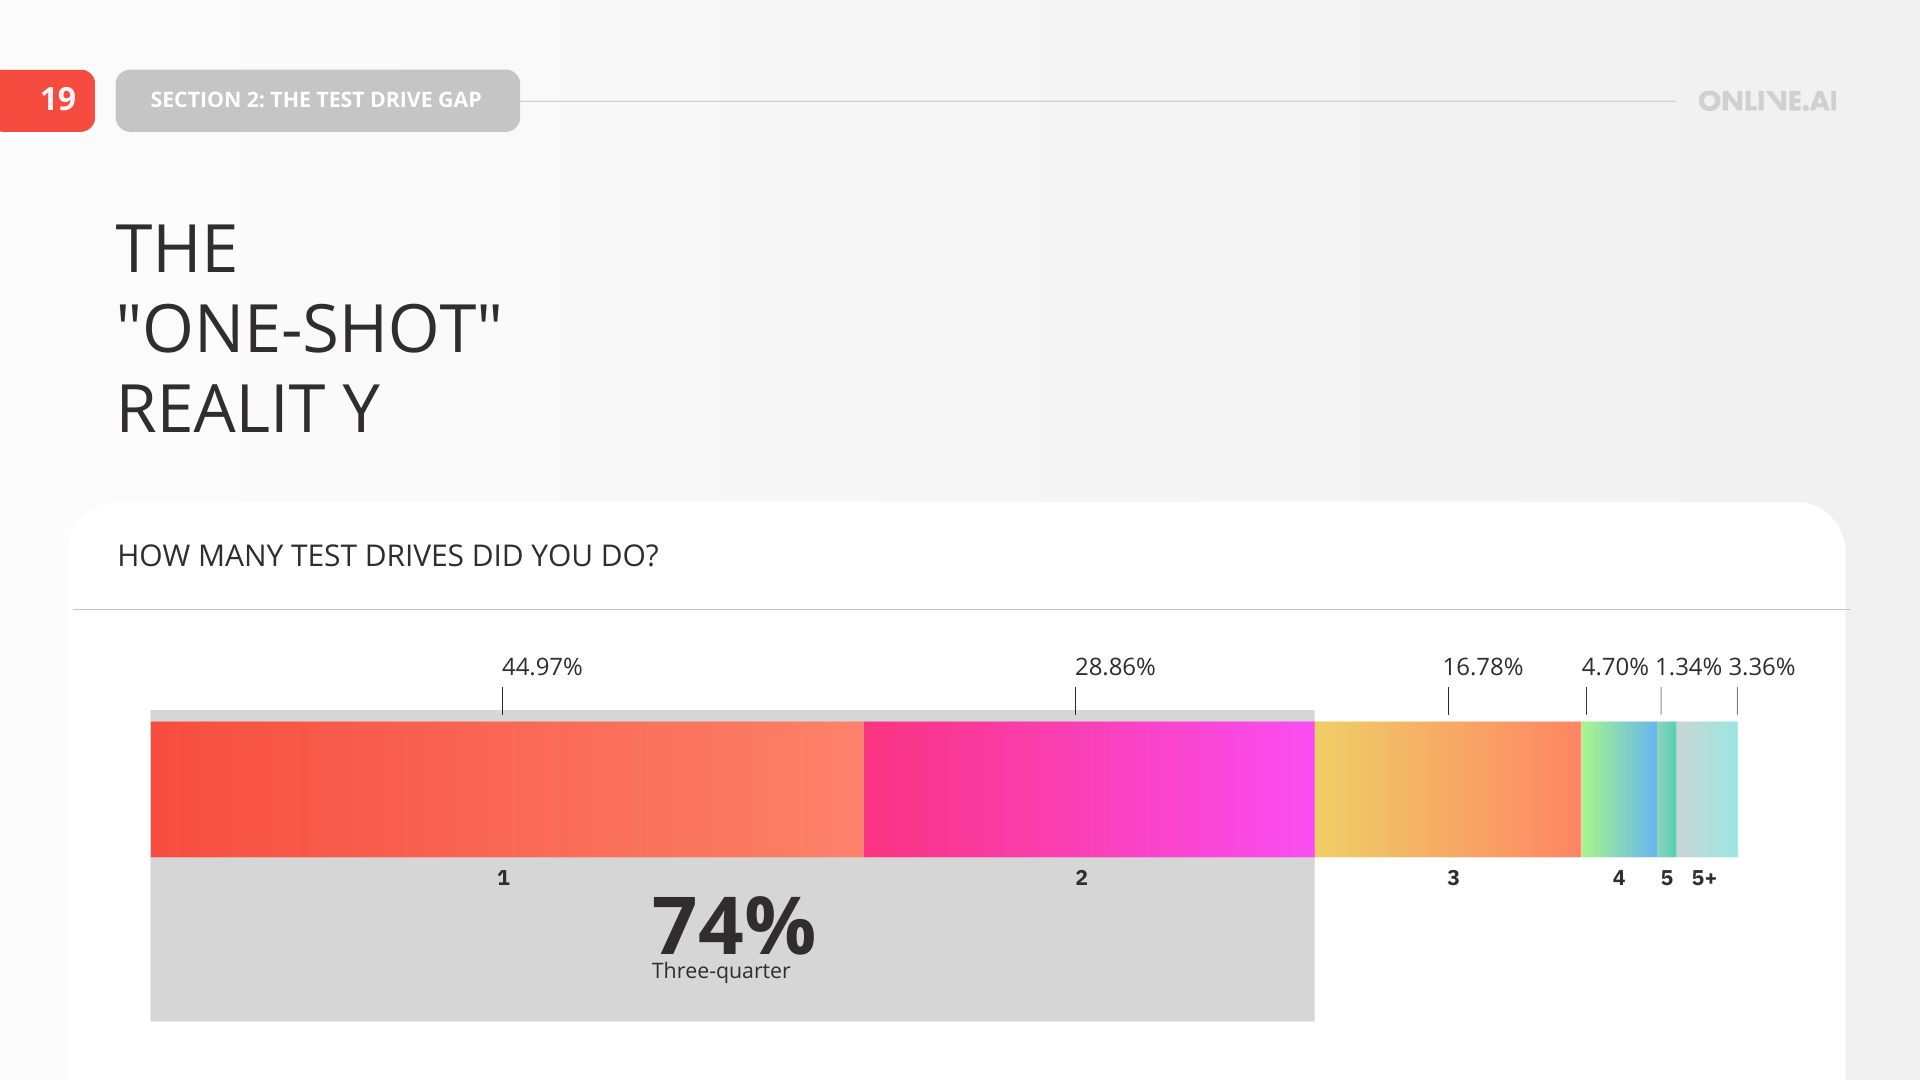Click the "3" category label under the bar
The height and width of the screenshot is (1080, 1920).
point(1453,878)
